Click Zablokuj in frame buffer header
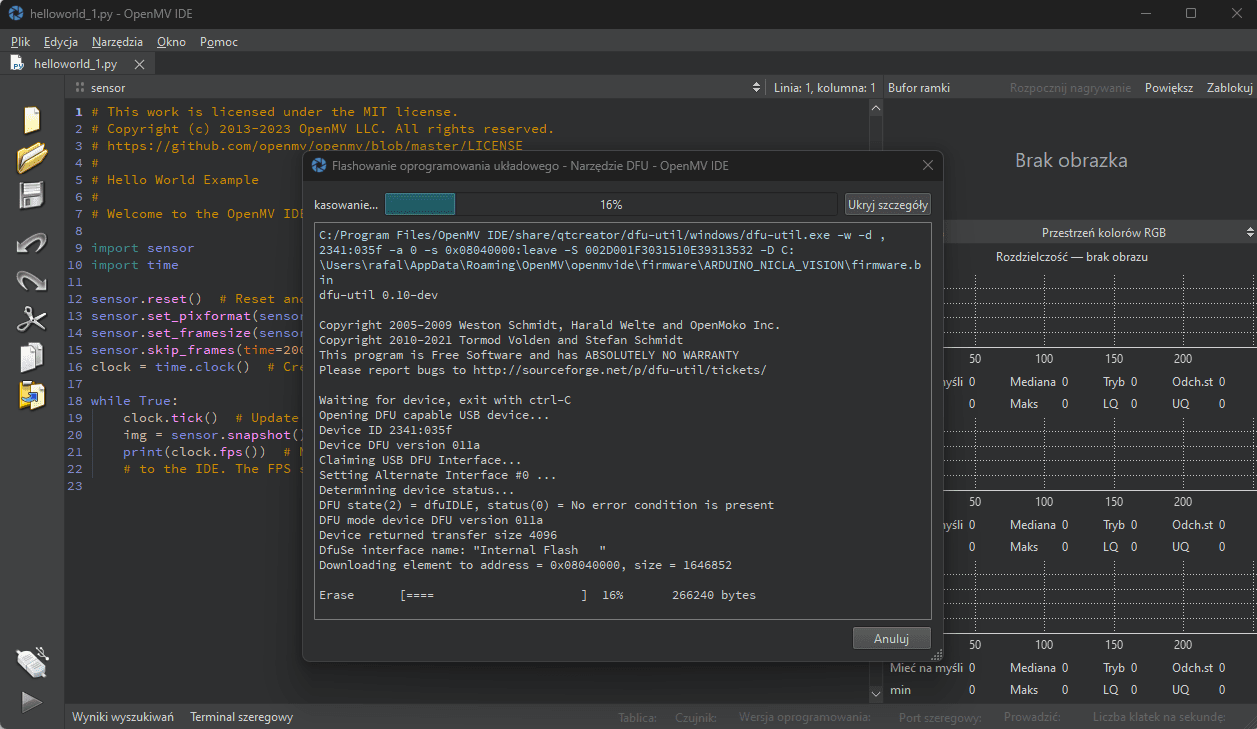Image resolution: width=1257 pixels, height=729 pixels. pos(1230,88)
